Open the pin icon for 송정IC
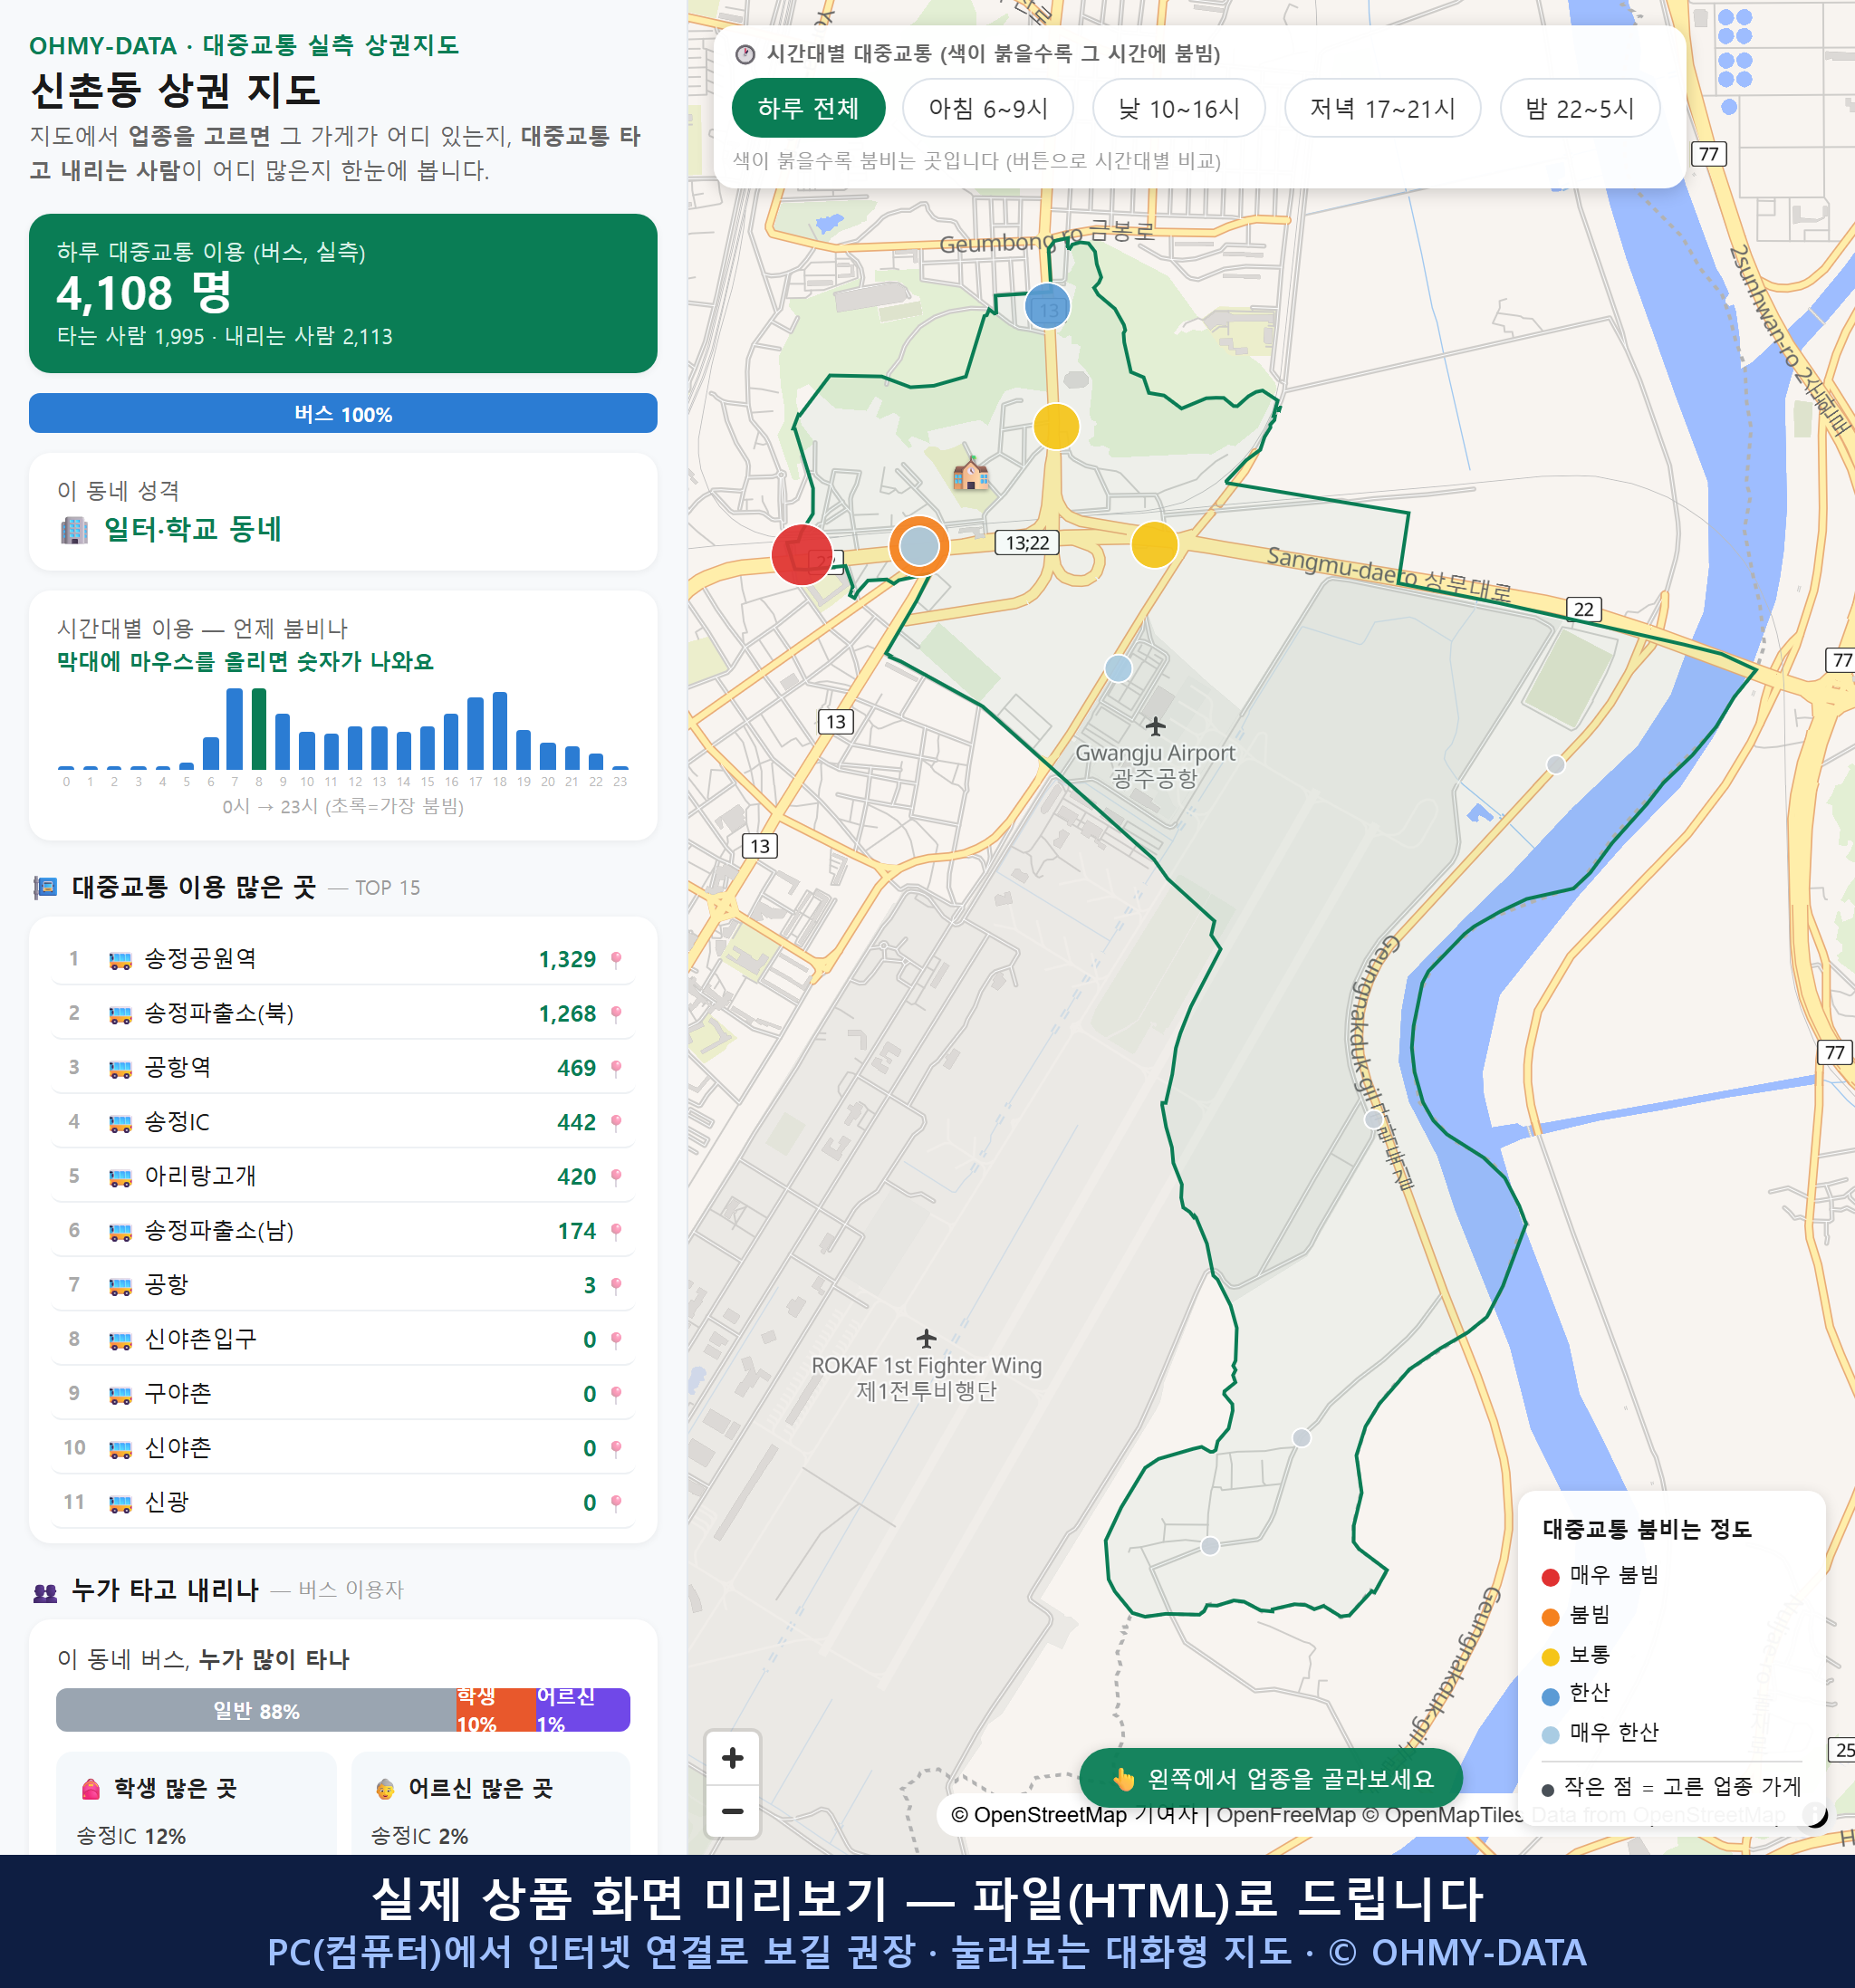Viewport: 1855px width, 1988px height. coord(616,1122)
